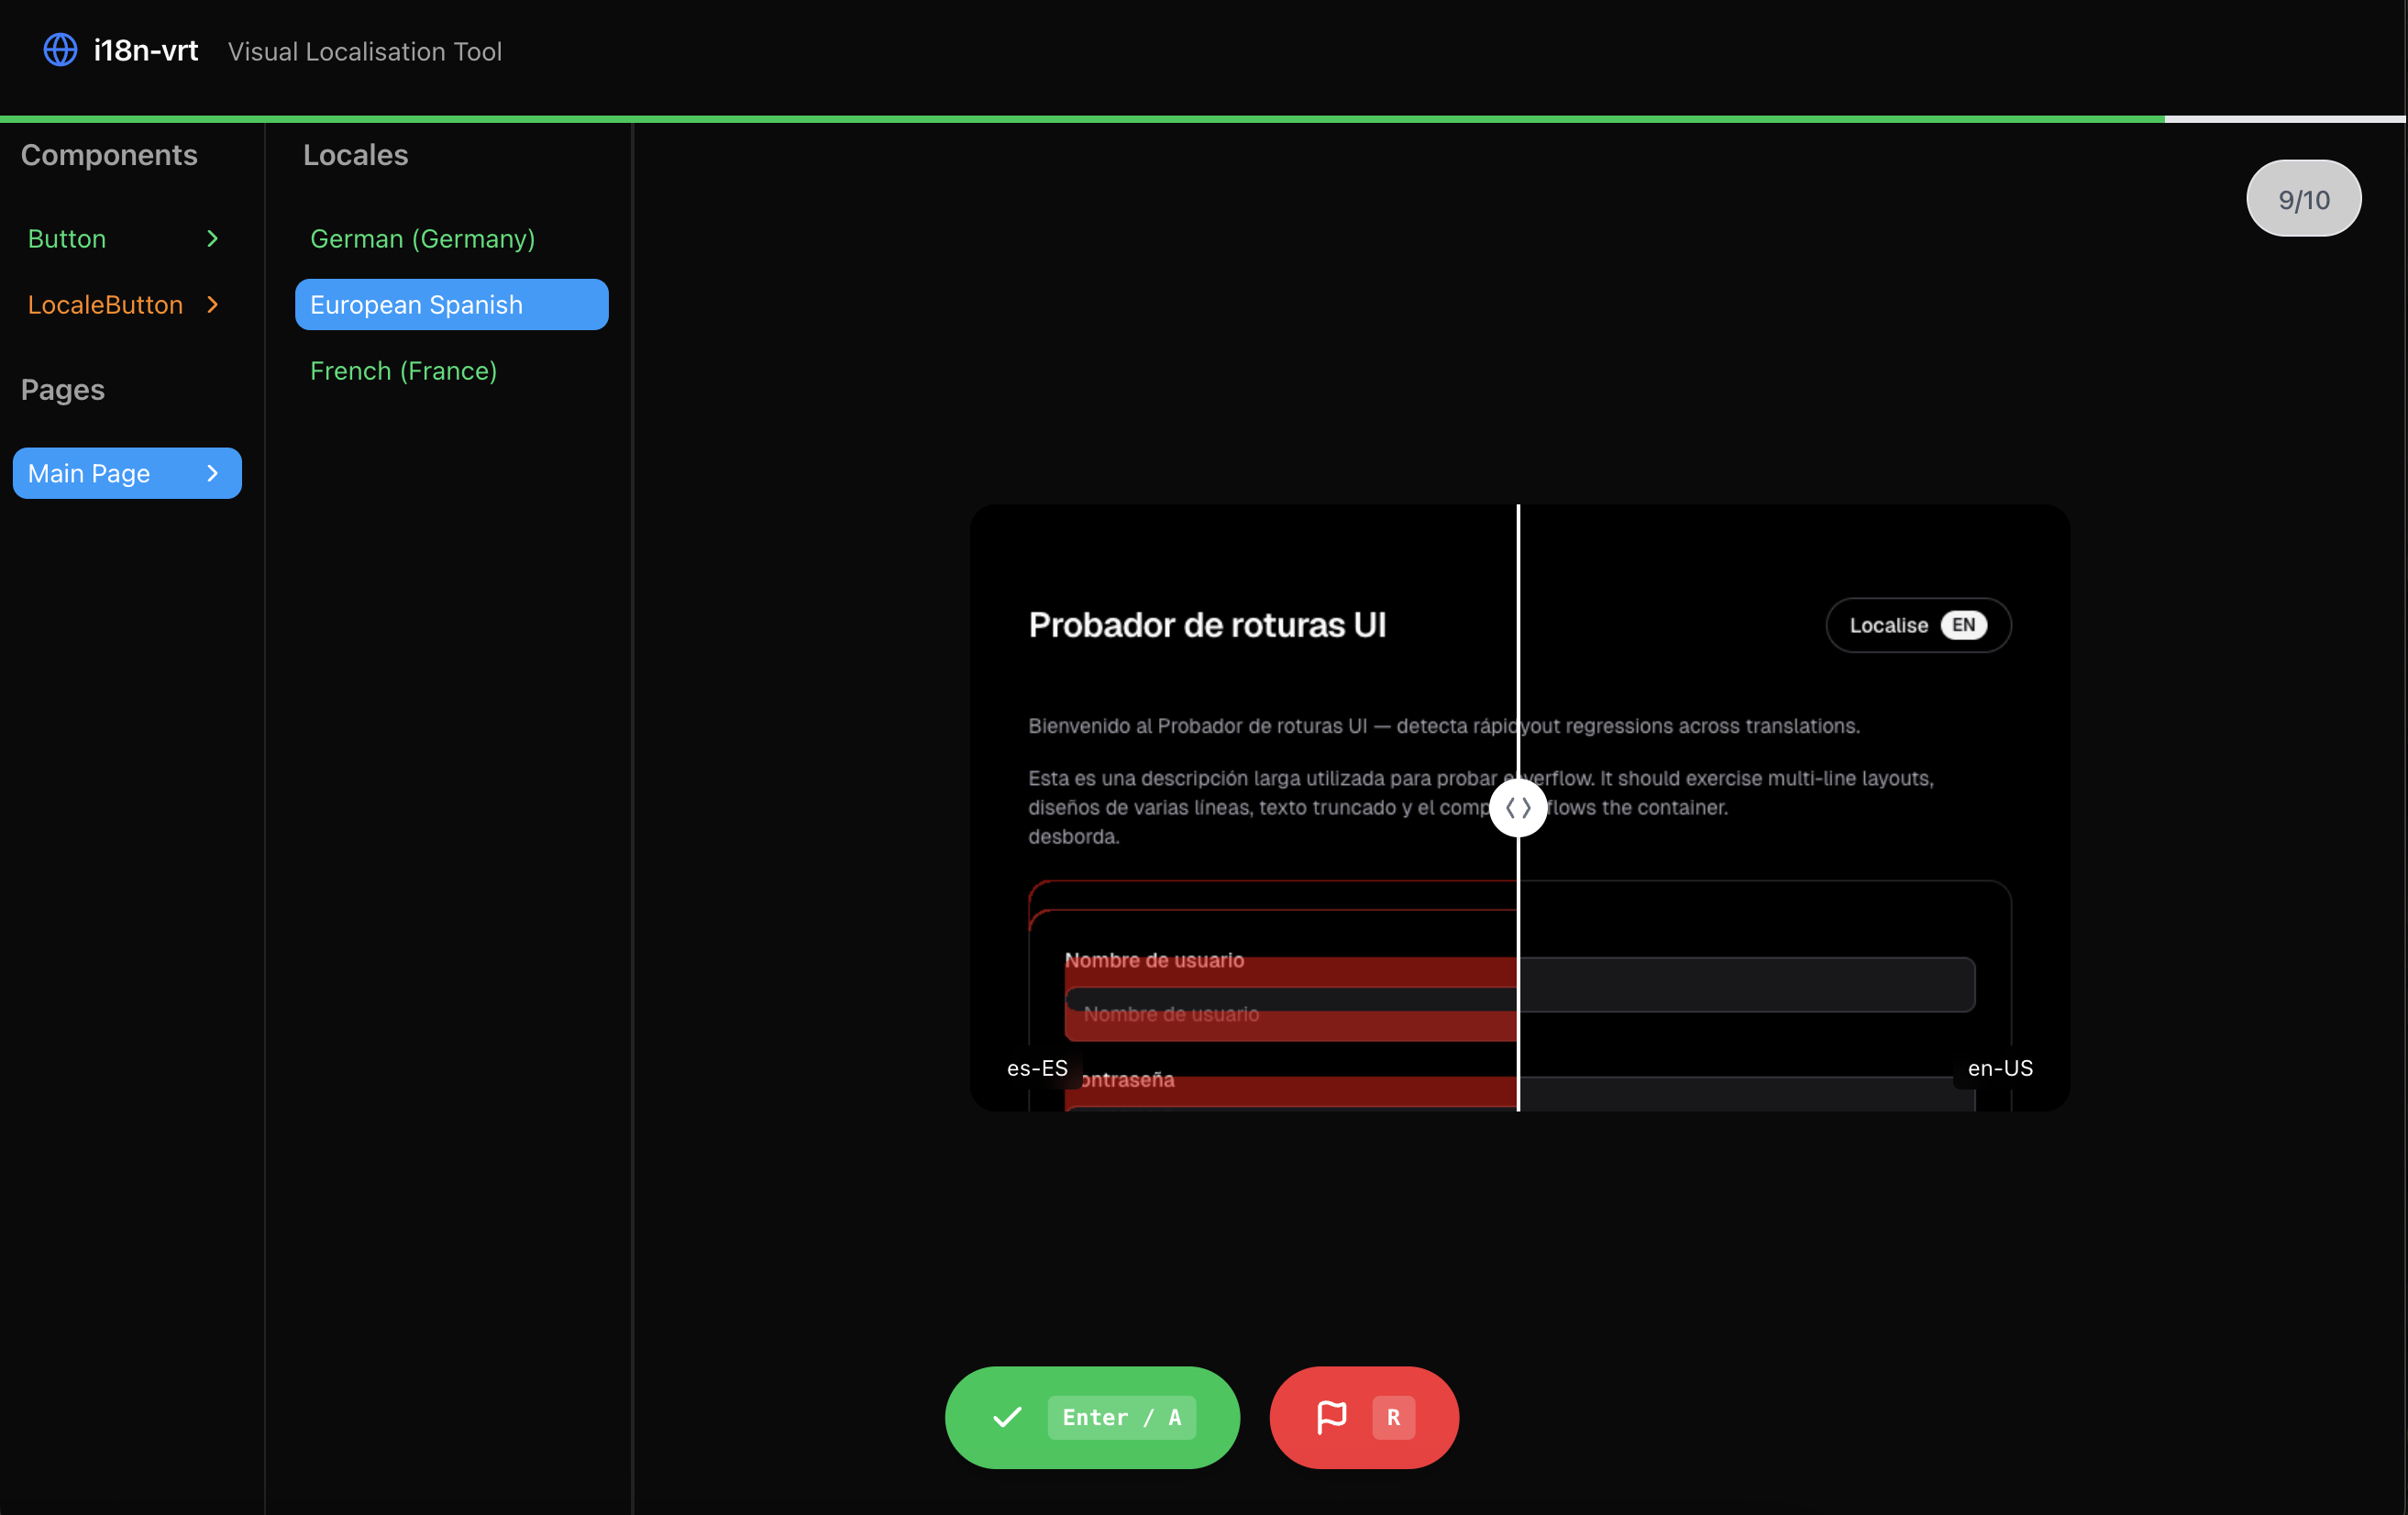The image size is (2408, 1515).
Task: Select the German (Germany) locale
Action: tap(422, 238)
